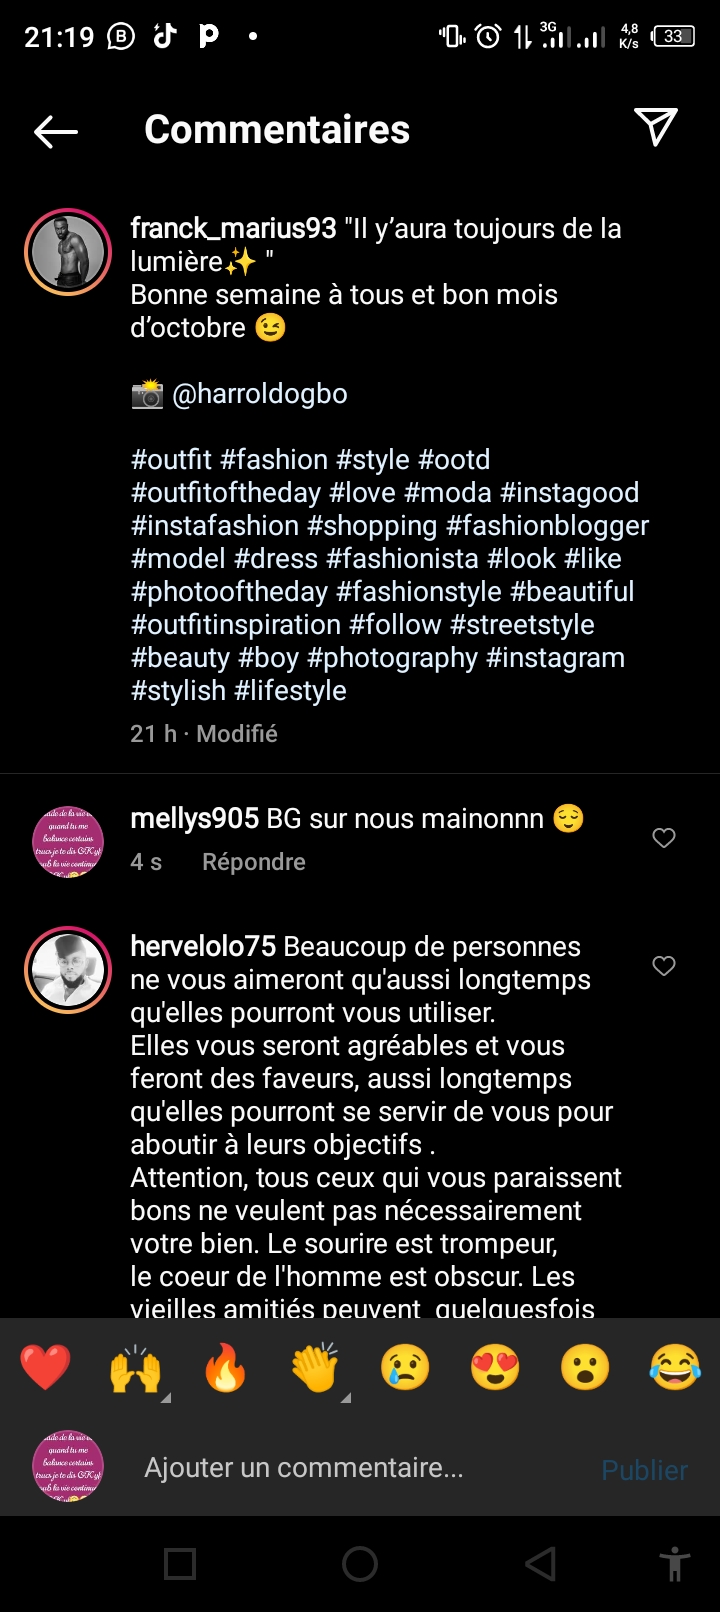Insert the laughing tears emoji
720x1612 pixels.
coord(675,1367)
